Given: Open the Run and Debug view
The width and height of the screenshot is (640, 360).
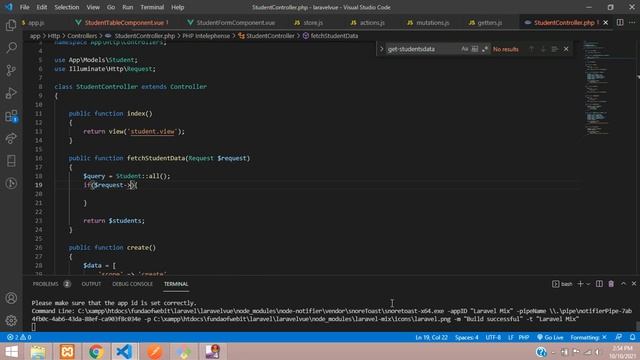Looking at the screenshot, I should tap(11, 93).
